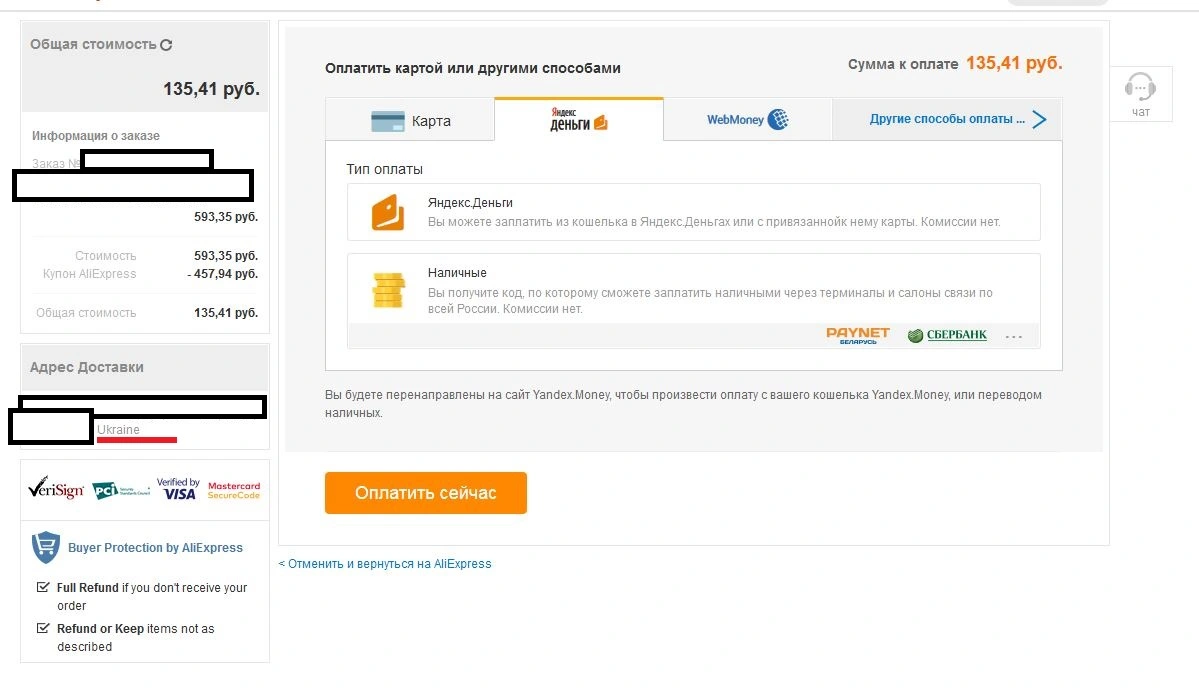
Task: Expand other payment methods with the chevron arrow
Action: [x=1039, y=119]
